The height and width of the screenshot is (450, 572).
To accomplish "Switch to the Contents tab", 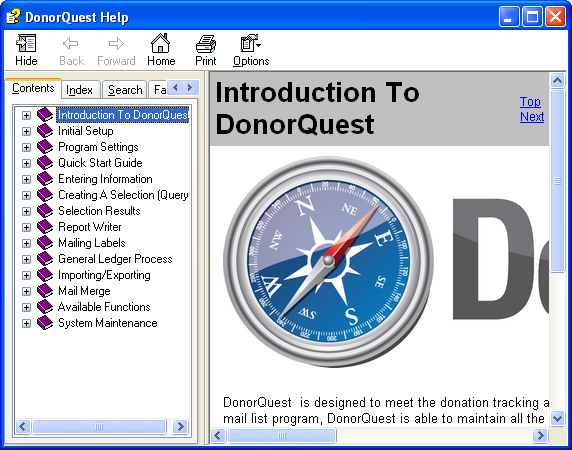I will click(33, 88).
